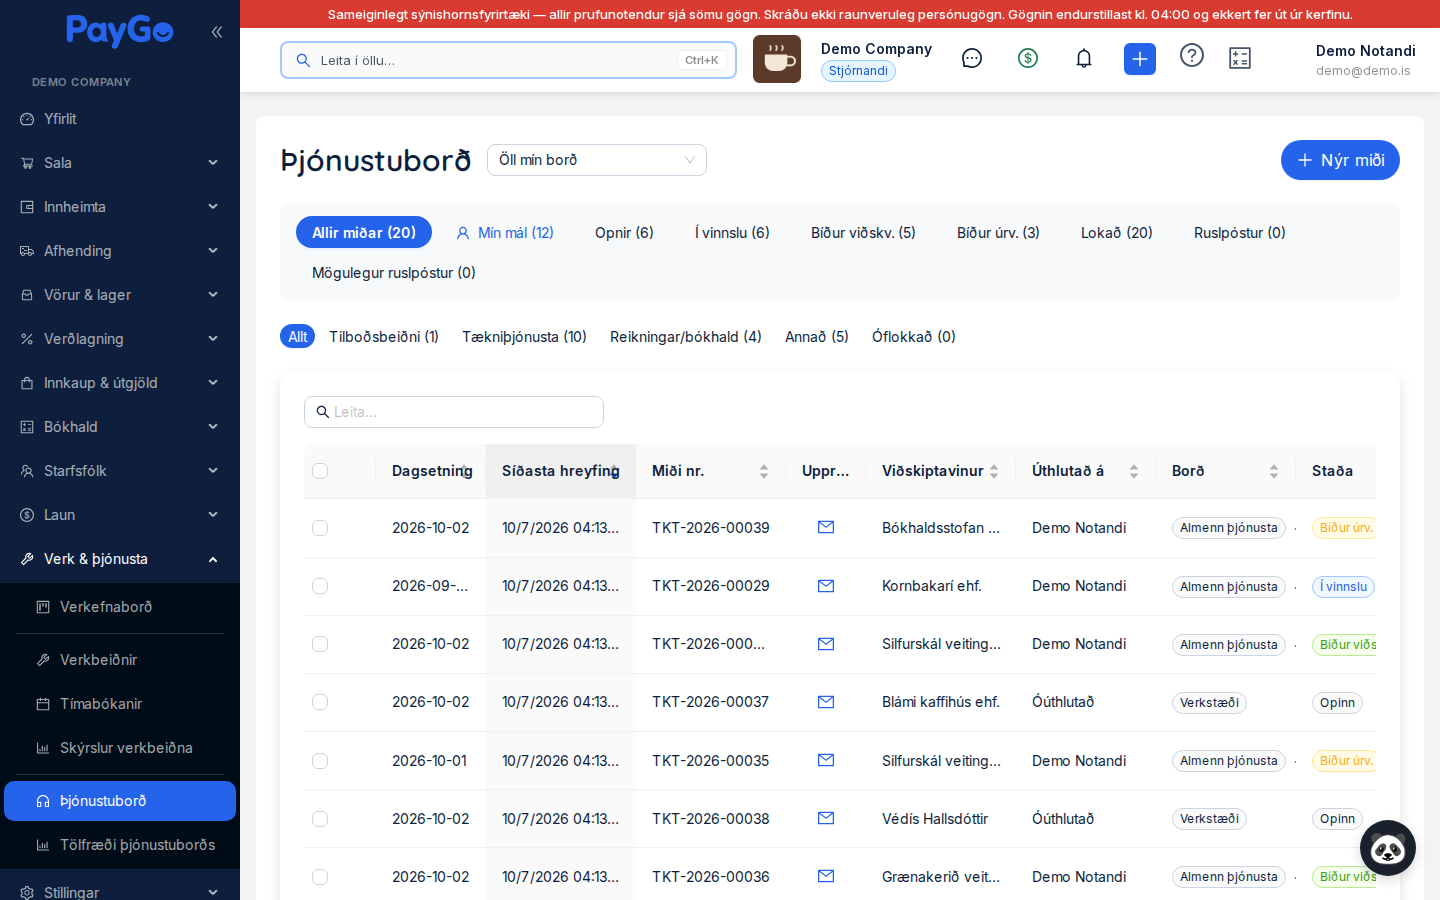Click mail icon in TKT-2026-00036 row
1440x900 pixels.
[x=826, y=876]
